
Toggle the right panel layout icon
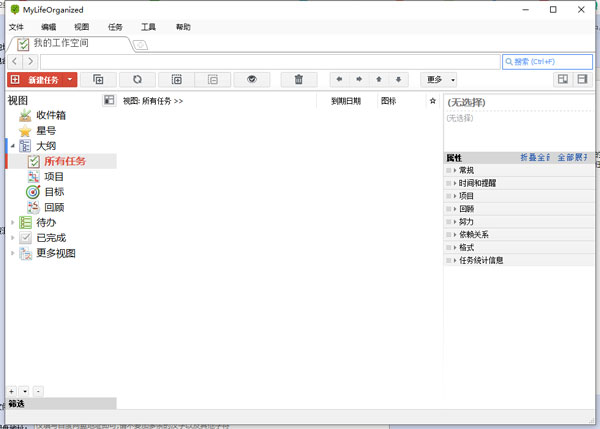[582, 80]
